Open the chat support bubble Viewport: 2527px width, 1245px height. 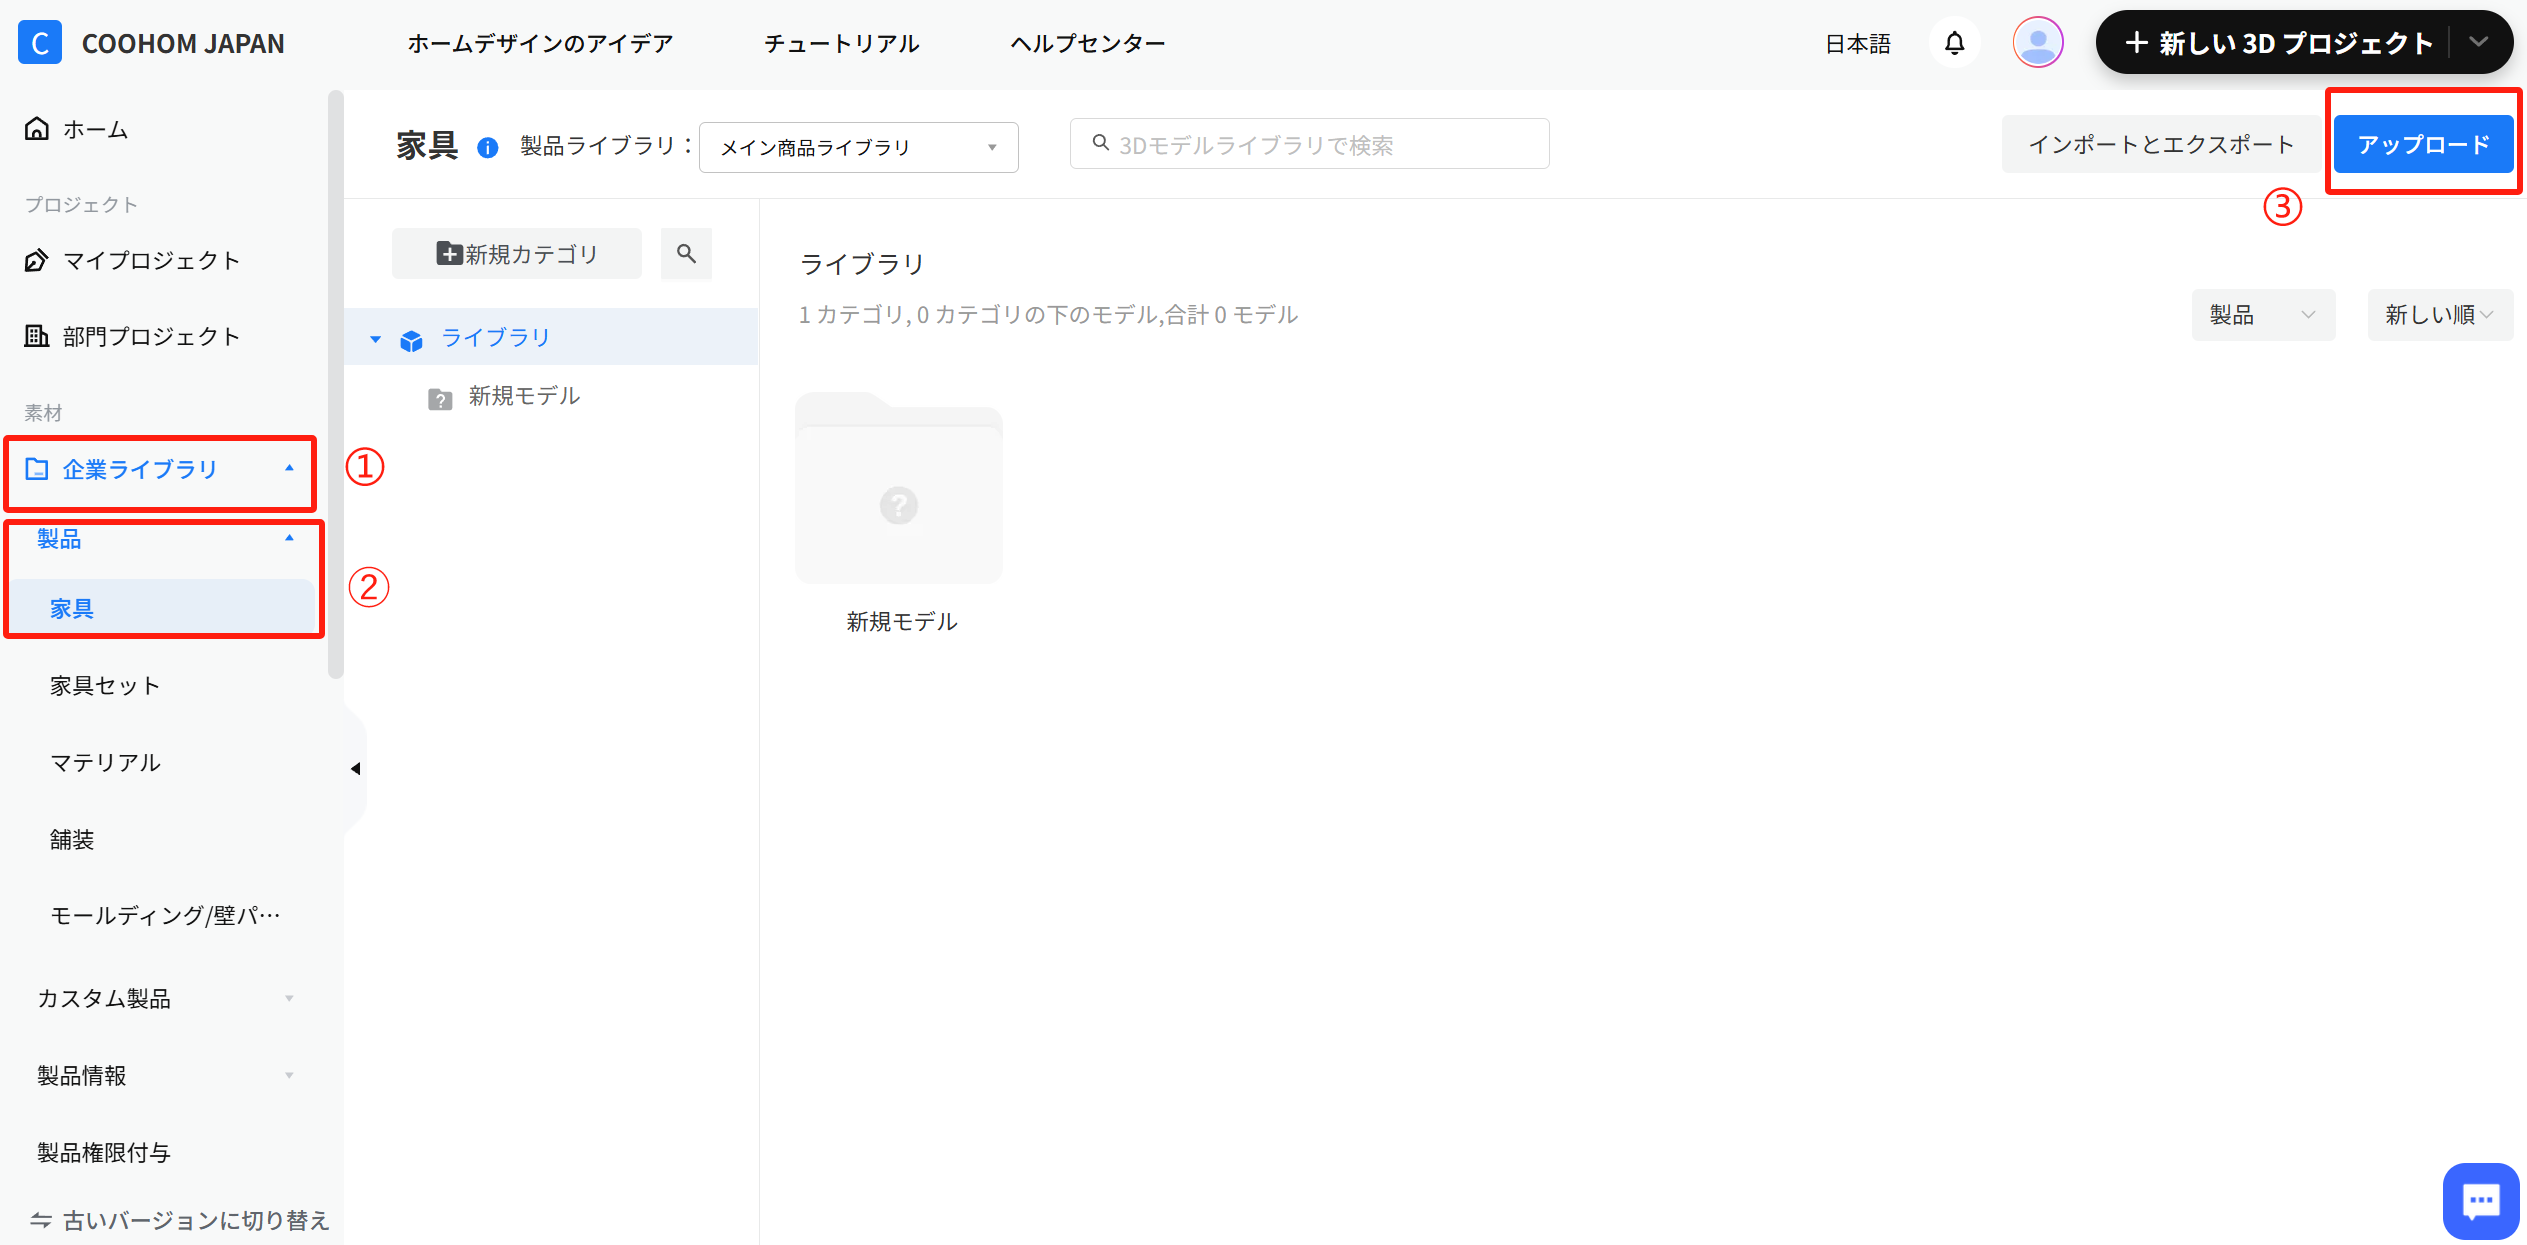[x=2480, y=1201]
